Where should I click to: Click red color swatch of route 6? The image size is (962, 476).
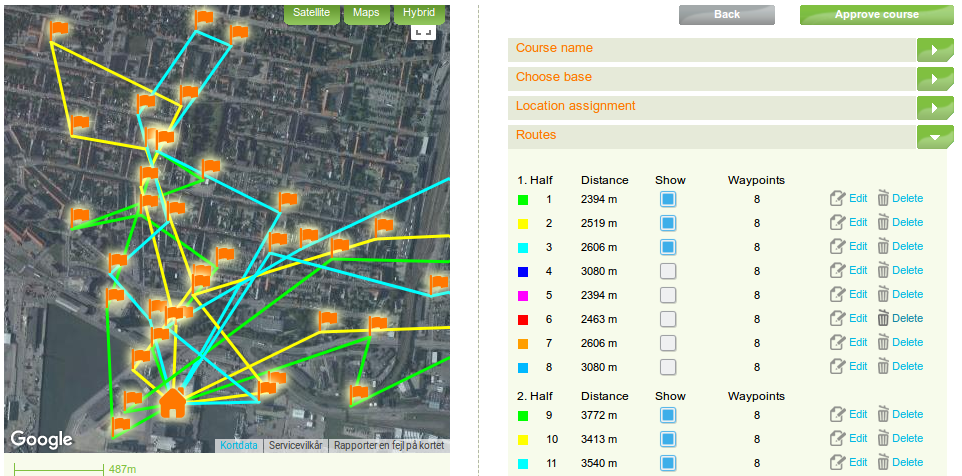[523, 320]
